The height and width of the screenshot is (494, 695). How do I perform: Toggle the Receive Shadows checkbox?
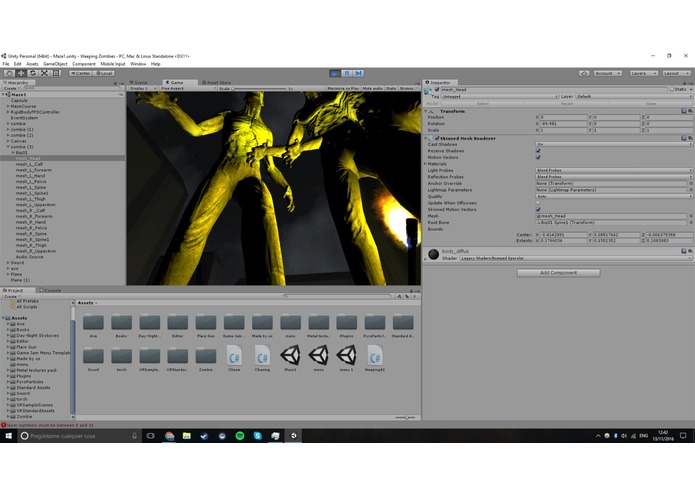point(538,151)
